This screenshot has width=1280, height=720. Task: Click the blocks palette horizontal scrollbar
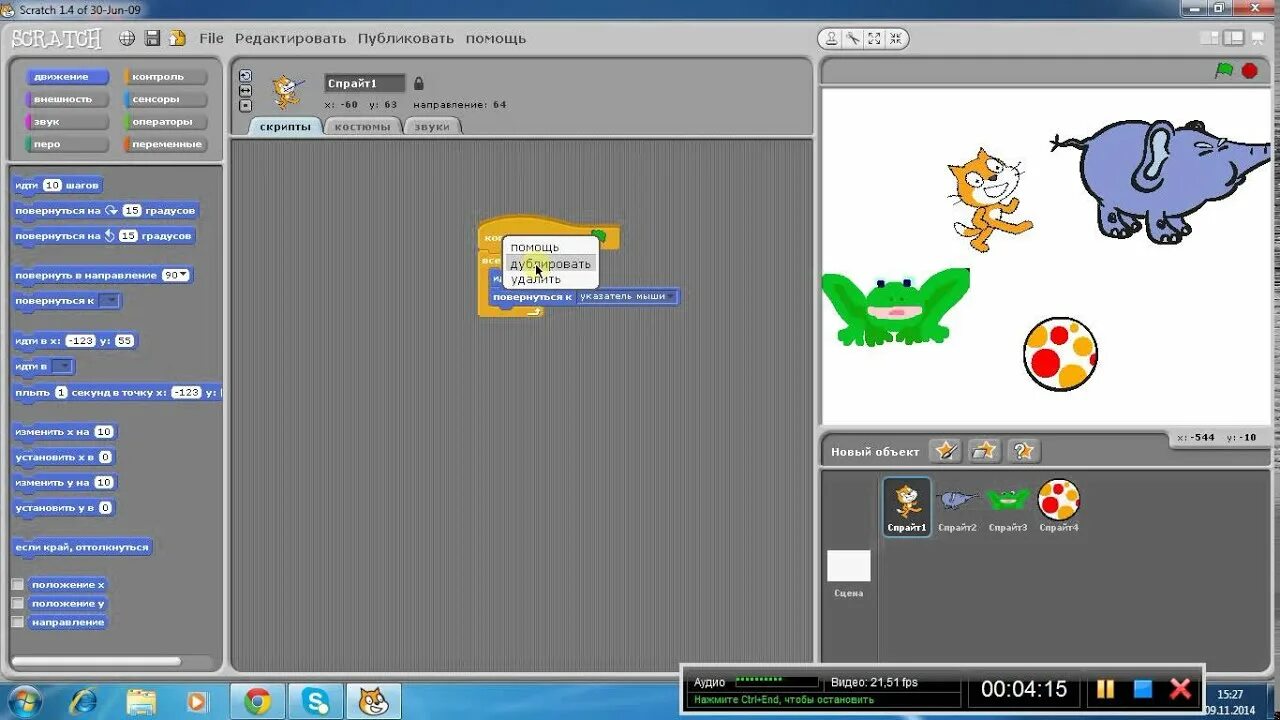pos(96,661)
